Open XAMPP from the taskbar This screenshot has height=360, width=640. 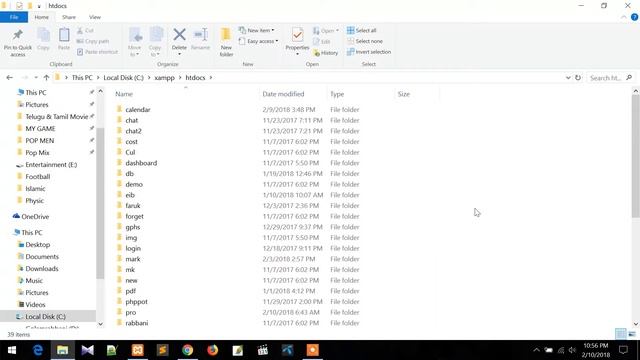(138, 350)
